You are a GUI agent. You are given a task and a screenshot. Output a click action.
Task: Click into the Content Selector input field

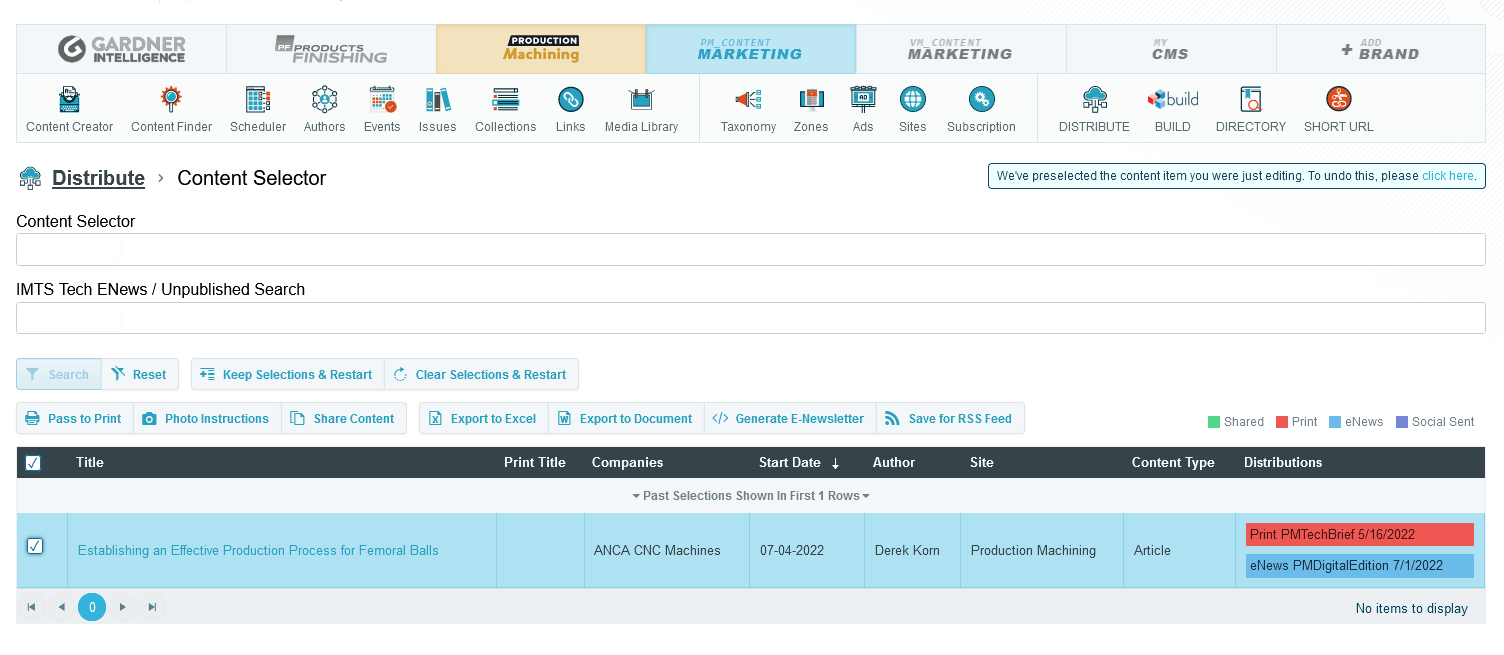point(750,250)
